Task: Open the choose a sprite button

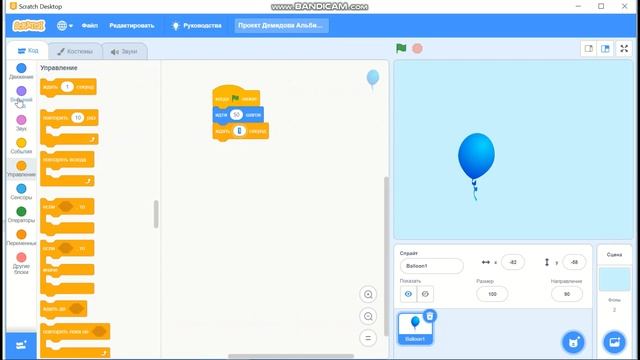Action: click(x=573, y=342)
